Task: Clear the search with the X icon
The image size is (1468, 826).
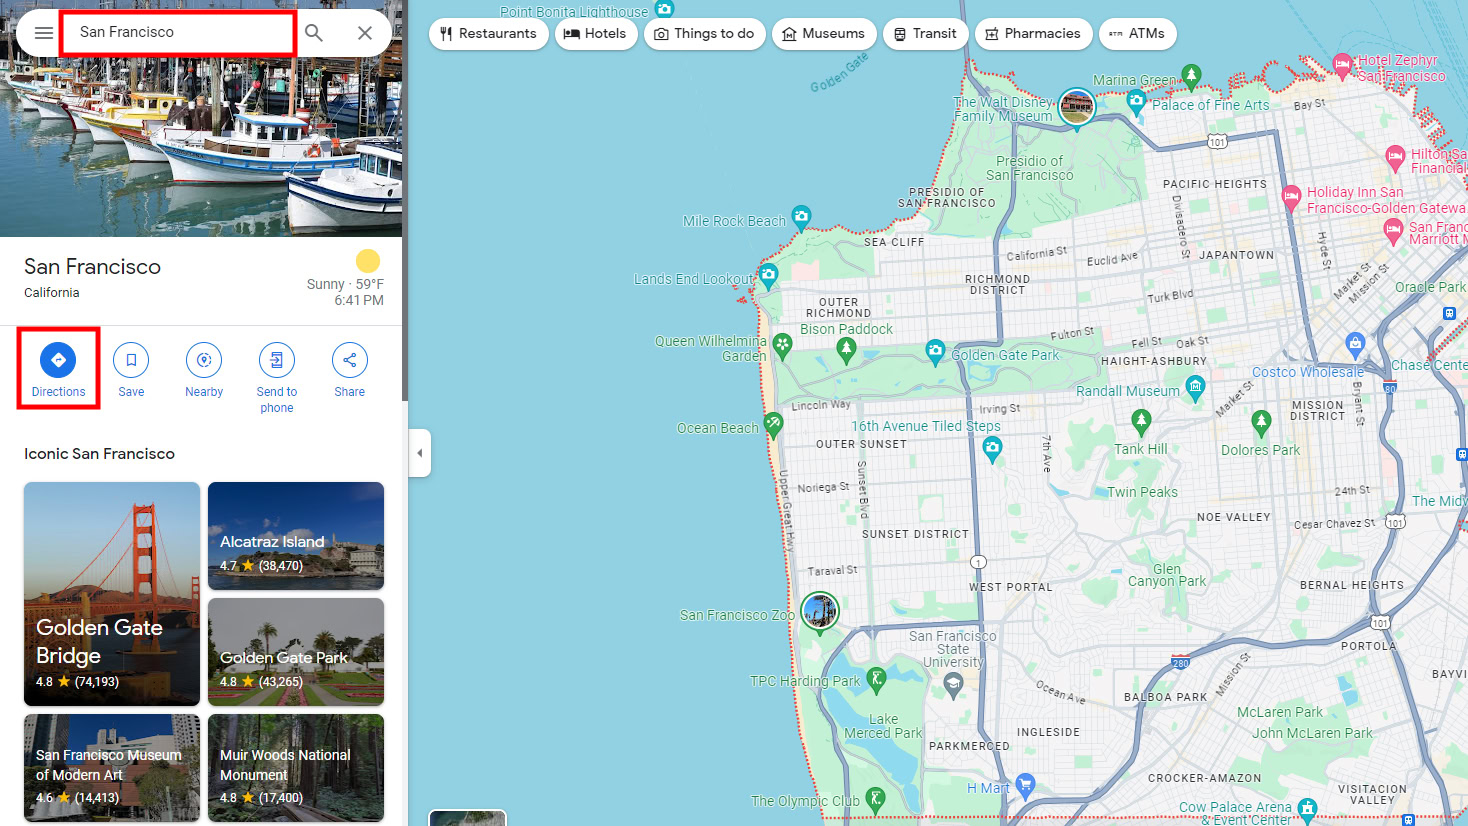Action: point(365,33)
